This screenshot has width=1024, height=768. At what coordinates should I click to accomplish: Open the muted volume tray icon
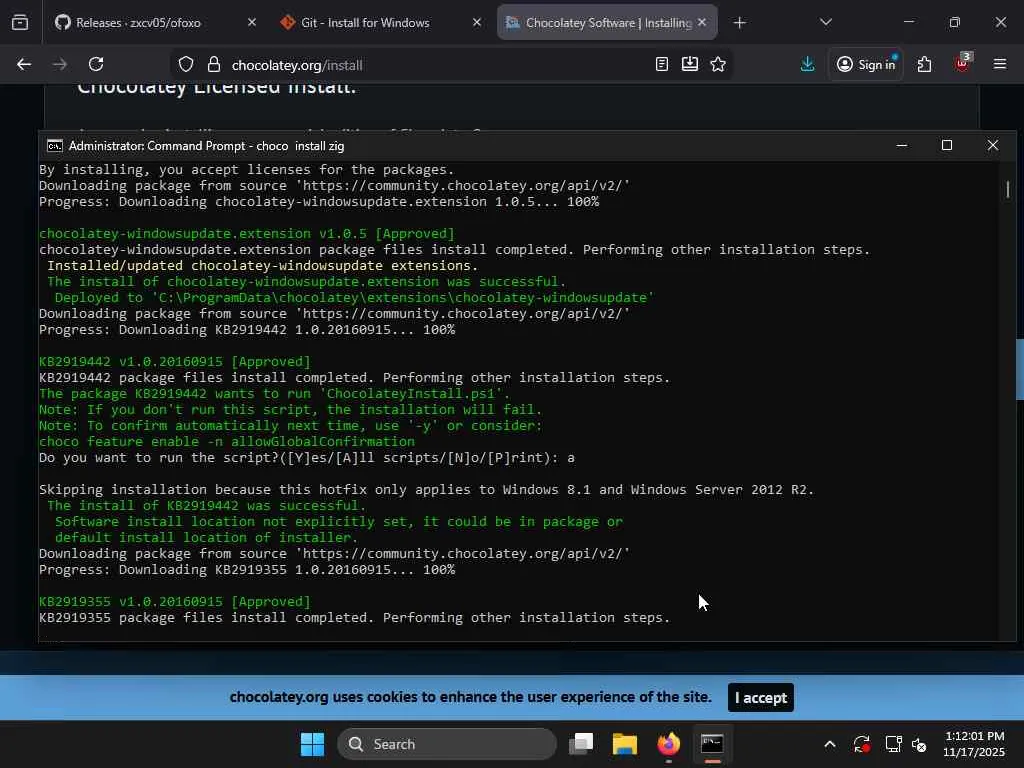pos(920,744)
